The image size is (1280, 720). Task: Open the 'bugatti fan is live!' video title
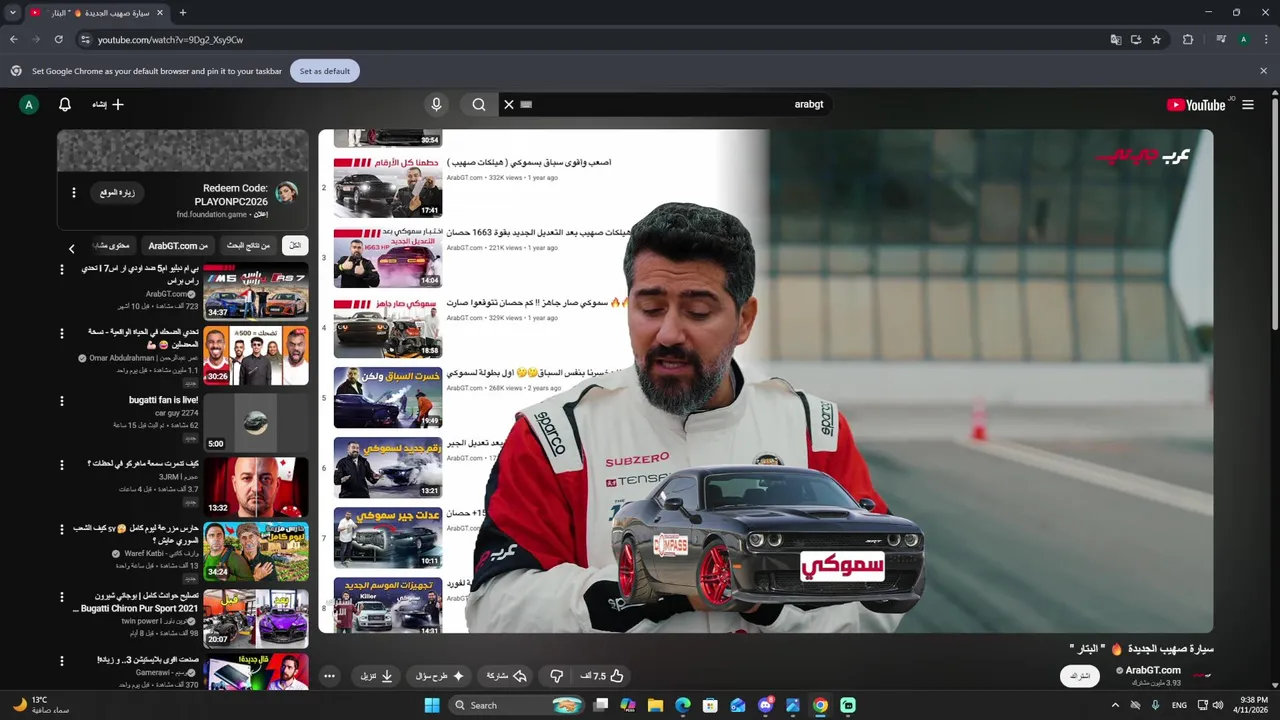coord(163,400)
